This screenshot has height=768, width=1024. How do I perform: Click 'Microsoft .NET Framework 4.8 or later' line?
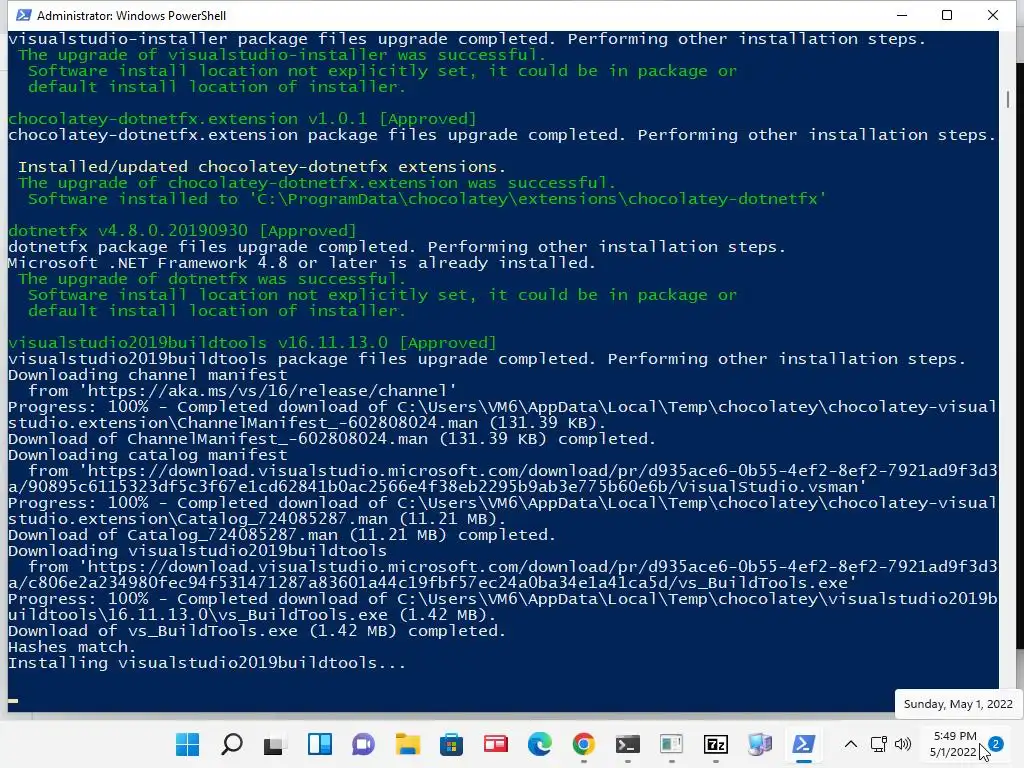[302, 263]
